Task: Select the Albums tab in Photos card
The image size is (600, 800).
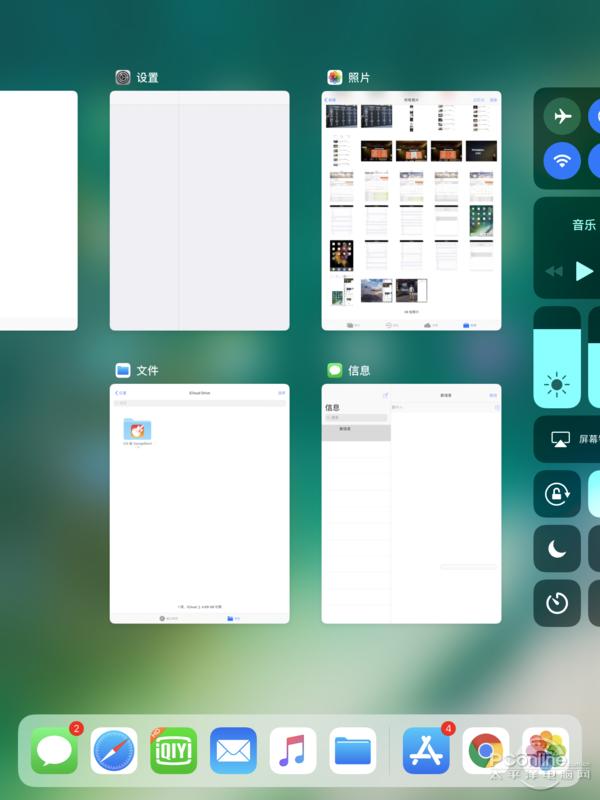Action: [469, 325]
